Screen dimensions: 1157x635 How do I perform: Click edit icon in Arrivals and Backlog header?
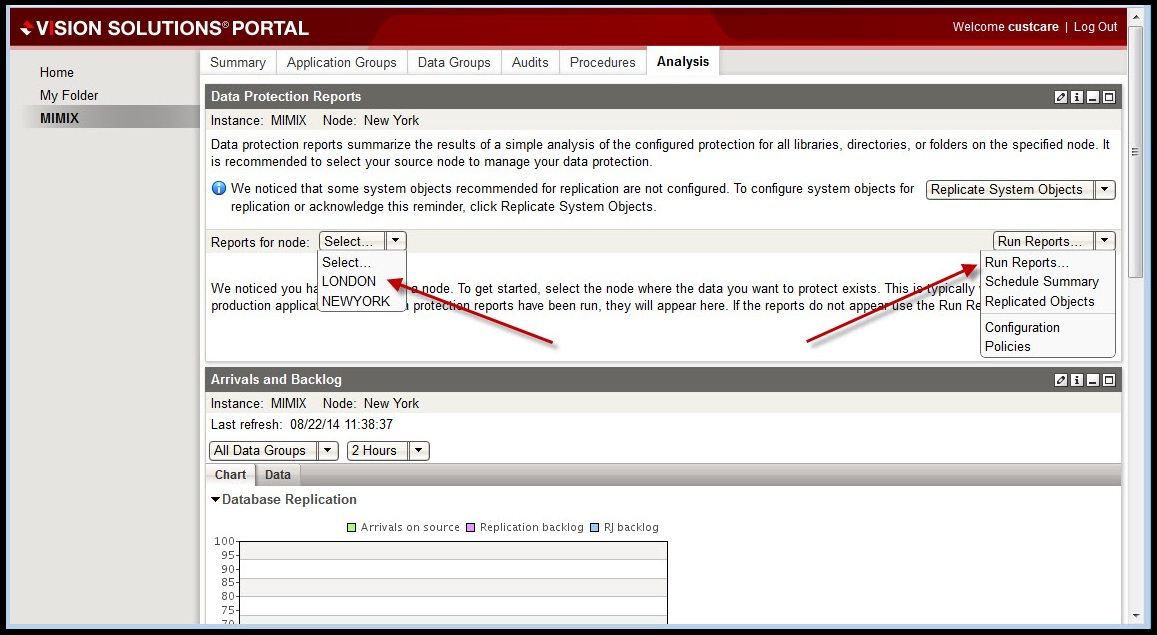pyautogui.click(x=1061, y=380)
